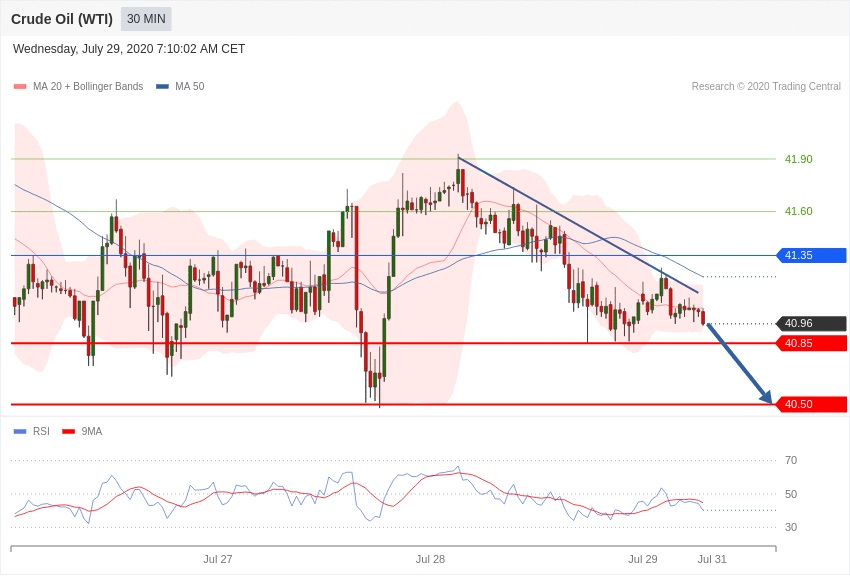The height and width of the screenshot is (576, 850).
Task: Click the Jul 31 date axis label
Action: (712, 559)
